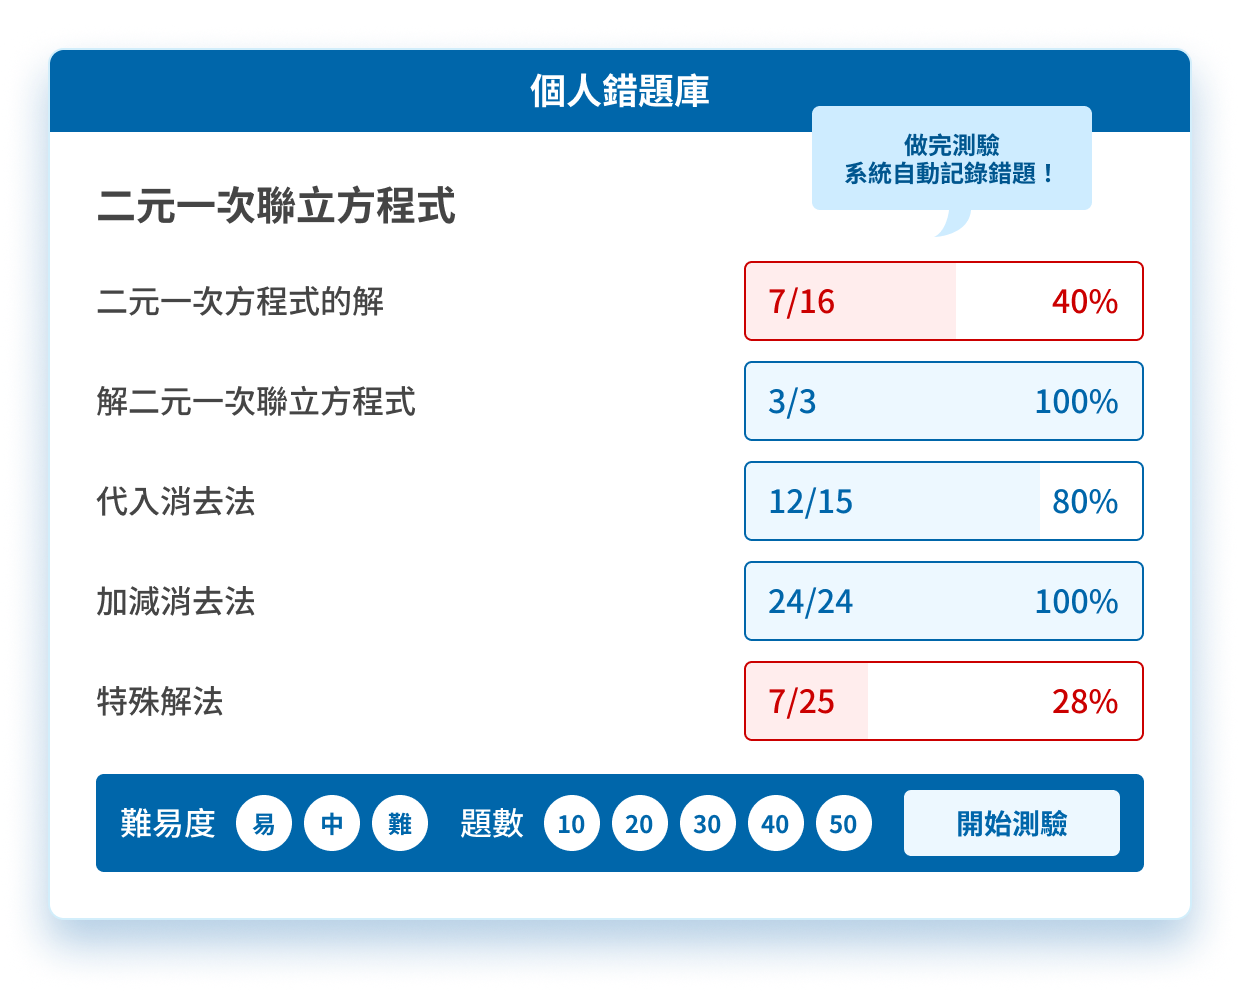Choose 30 questions for the quiz
Image resolution: width=1240 pixels, height=992 pixels.
coord(707,823)
